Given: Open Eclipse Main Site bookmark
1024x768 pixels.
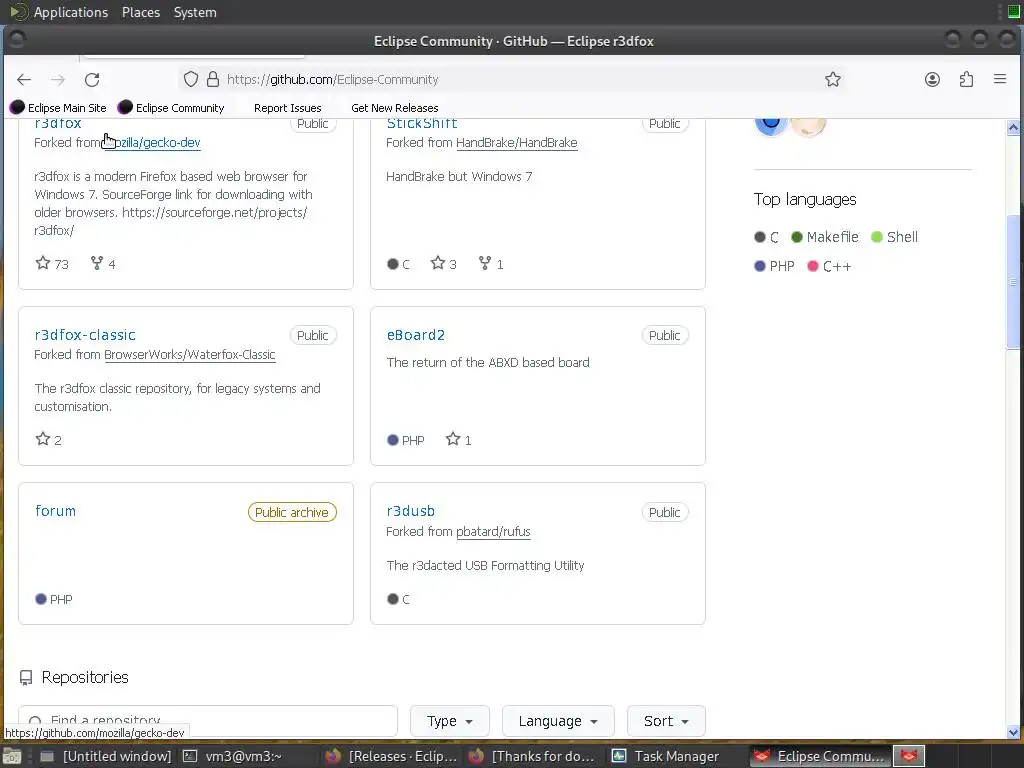Looking at the screenshot, I should (x=58, y=108).
